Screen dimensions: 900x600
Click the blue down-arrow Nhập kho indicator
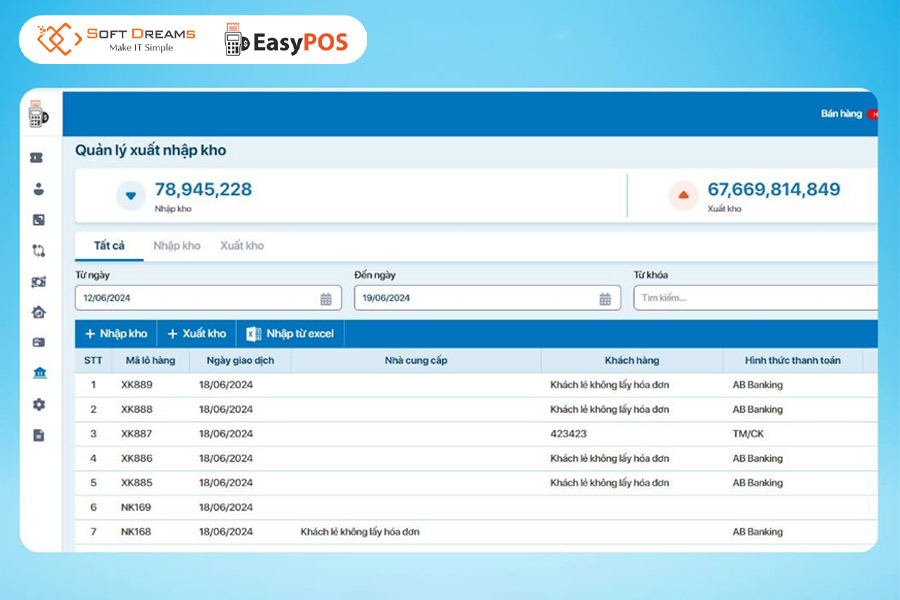click(x=131, y=196)
